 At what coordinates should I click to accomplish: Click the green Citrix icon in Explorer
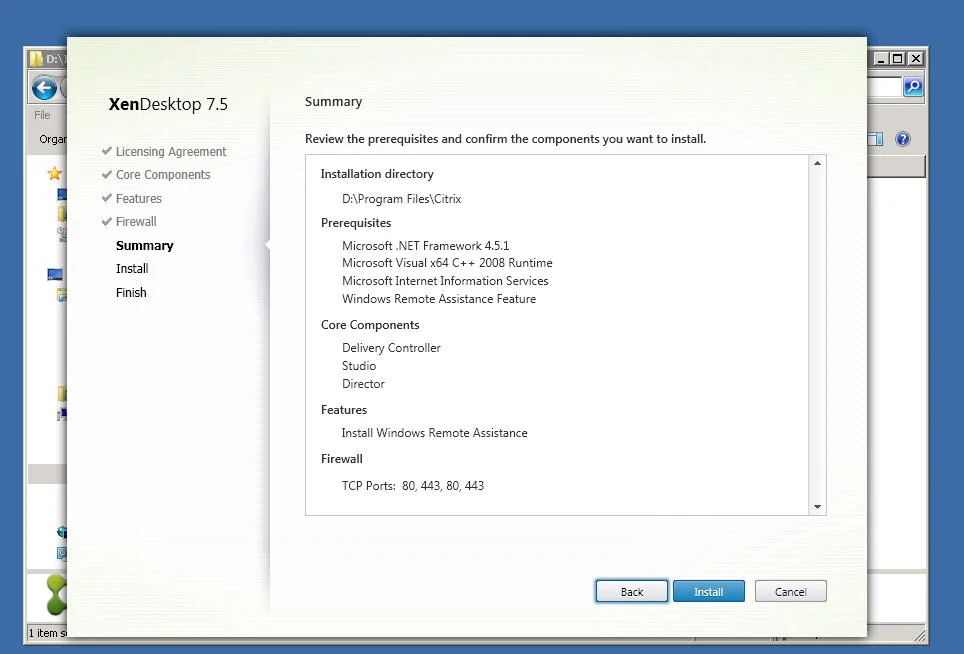tap(57, 594)
